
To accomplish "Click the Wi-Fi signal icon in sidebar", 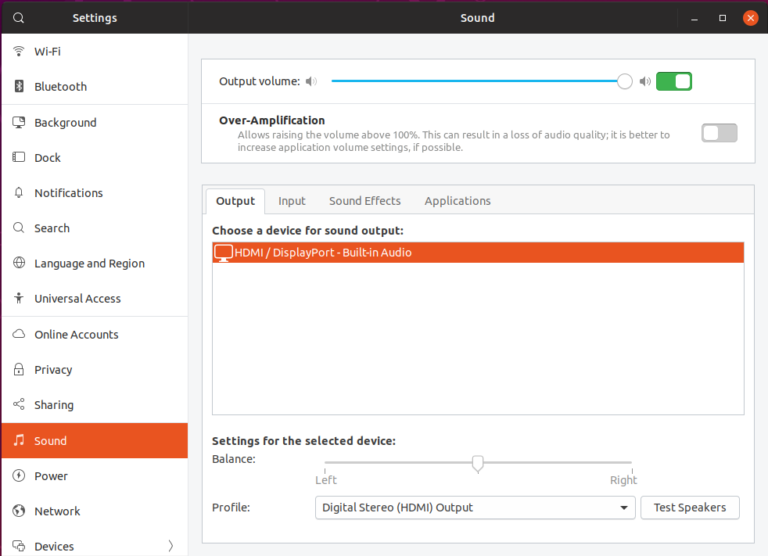I will pos(19,51).
